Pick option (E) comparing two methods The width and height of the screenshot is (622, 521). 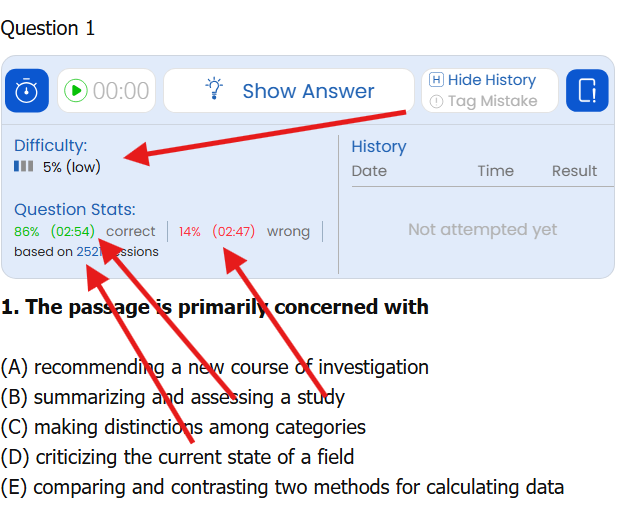click(x=282, y=487)
